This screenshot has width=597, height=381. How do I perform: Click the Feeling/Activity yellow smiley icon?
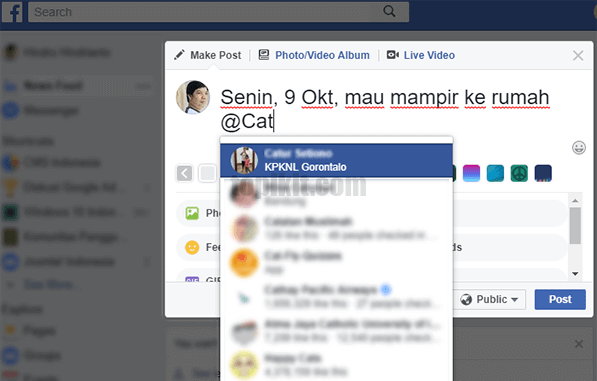click(192, 247)
